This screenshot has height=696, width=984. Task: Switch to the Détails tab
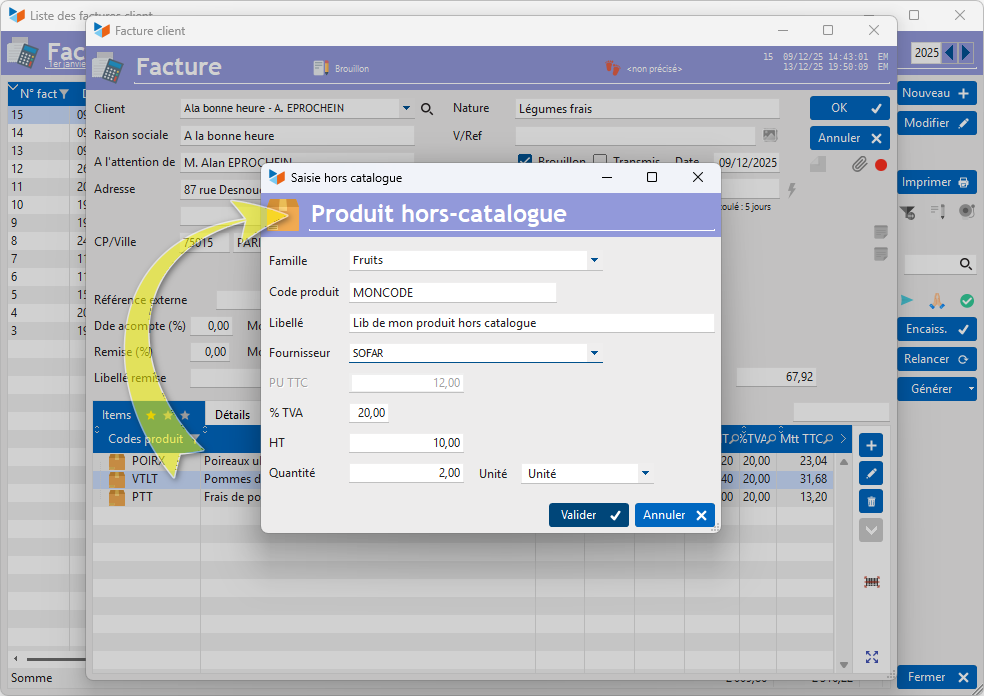click(x=232, y=415)
